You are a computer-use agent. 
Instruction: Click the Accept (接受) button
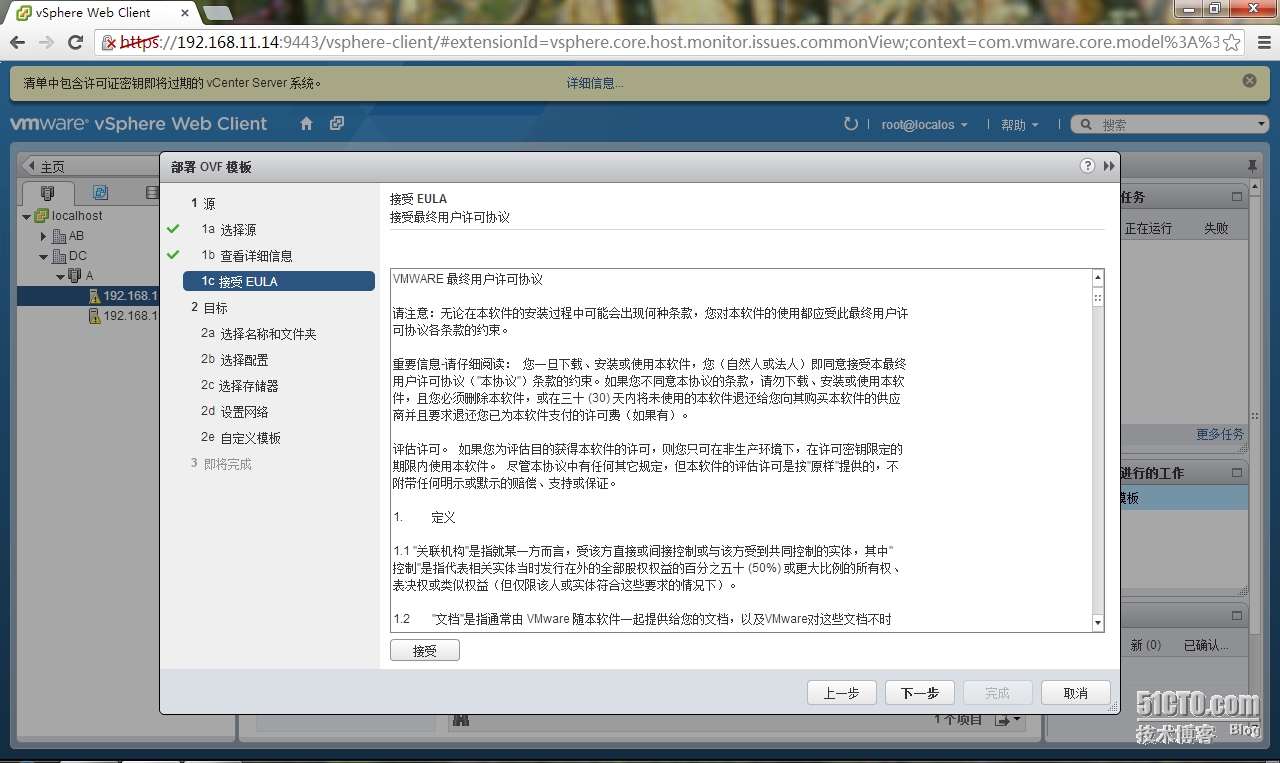click(425, 651)
